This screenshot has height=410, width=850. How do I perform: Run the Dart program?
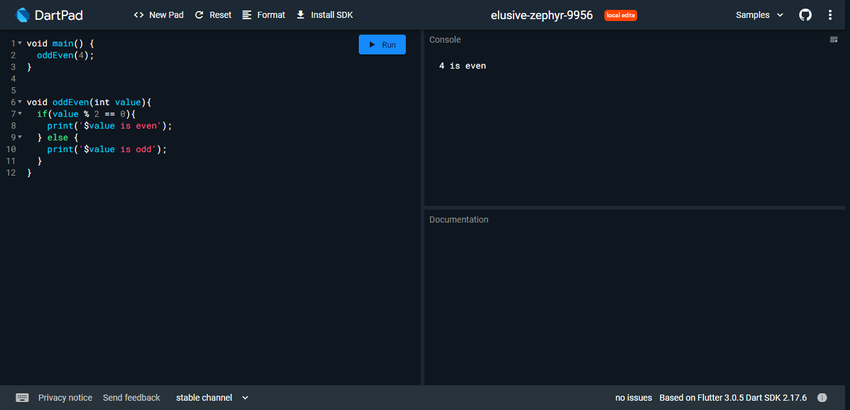pyautogui.click(x=382, y=44)
